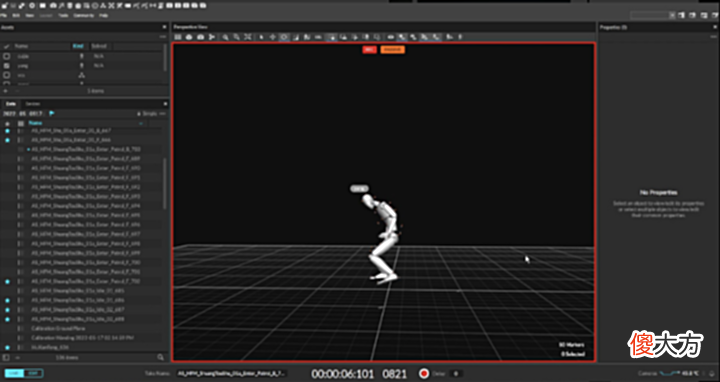Switch to the Data tab
This screenshot has width=720, height=382.
10,104
